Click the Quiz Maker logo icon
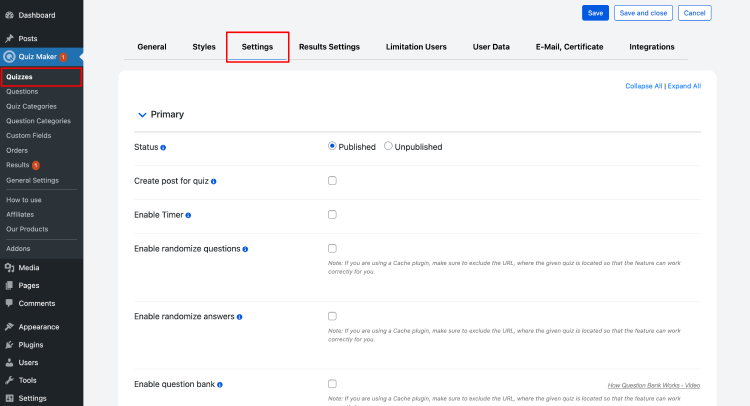 tap(9, 57)
